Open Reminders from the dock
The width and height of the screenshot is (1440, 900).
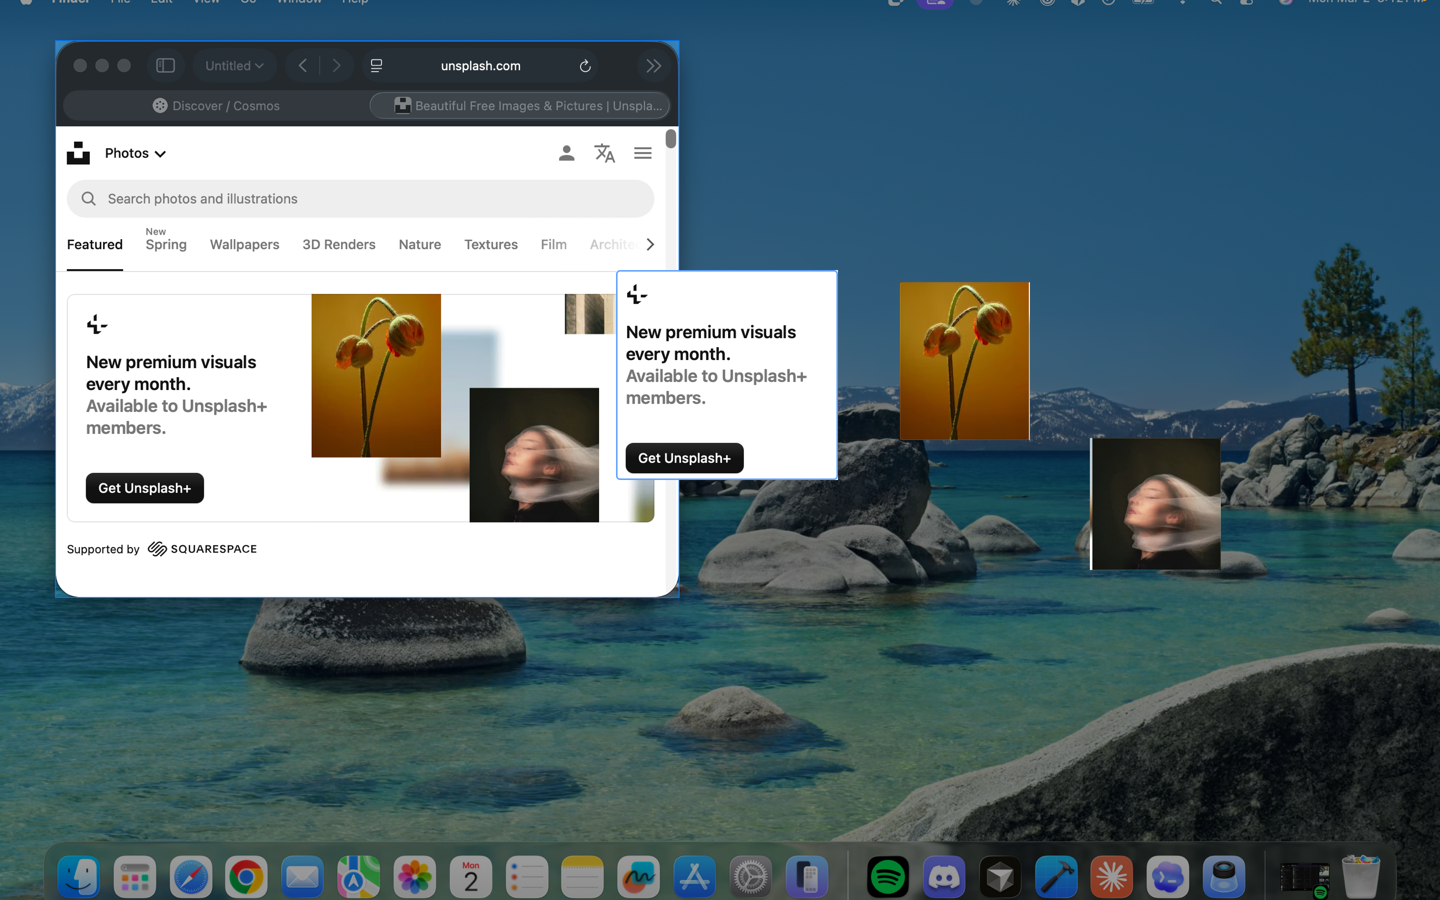pyautogui.click(x=526, y=877)
